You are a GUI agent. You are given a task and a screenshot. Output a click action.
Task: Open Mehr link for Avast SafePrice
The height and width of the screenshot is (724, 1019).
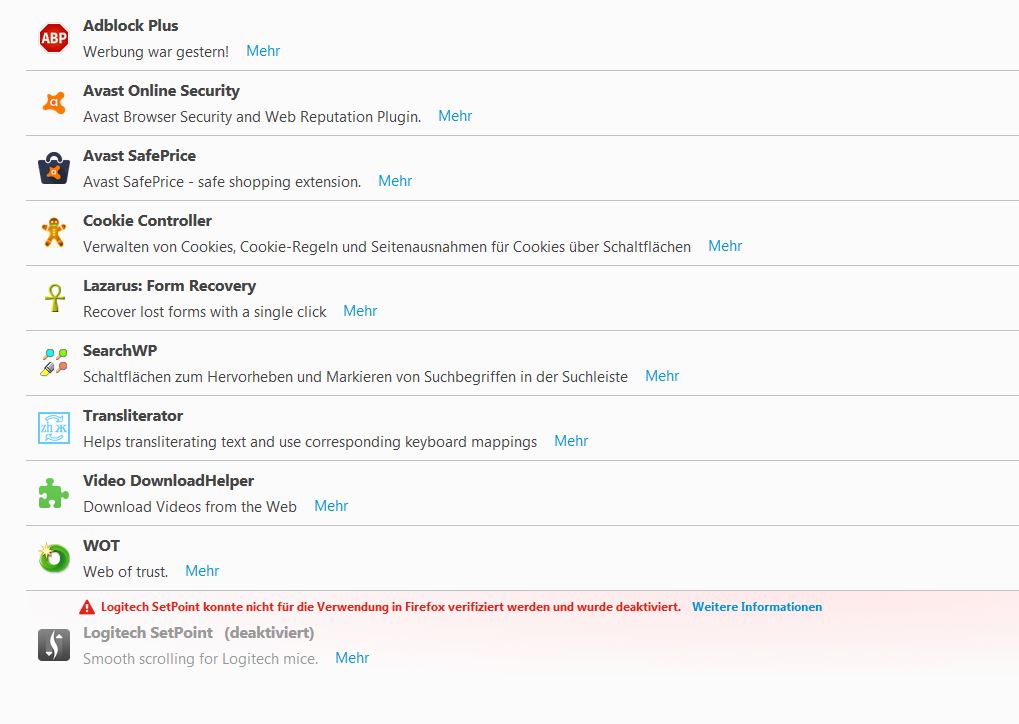pyautogui.click(x=395, y=181)
